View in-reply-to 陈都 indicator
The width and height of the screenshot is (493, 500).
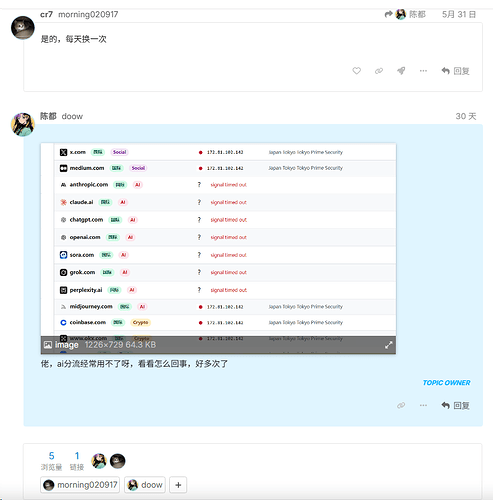pyautogui.click(x=405, y=14)
